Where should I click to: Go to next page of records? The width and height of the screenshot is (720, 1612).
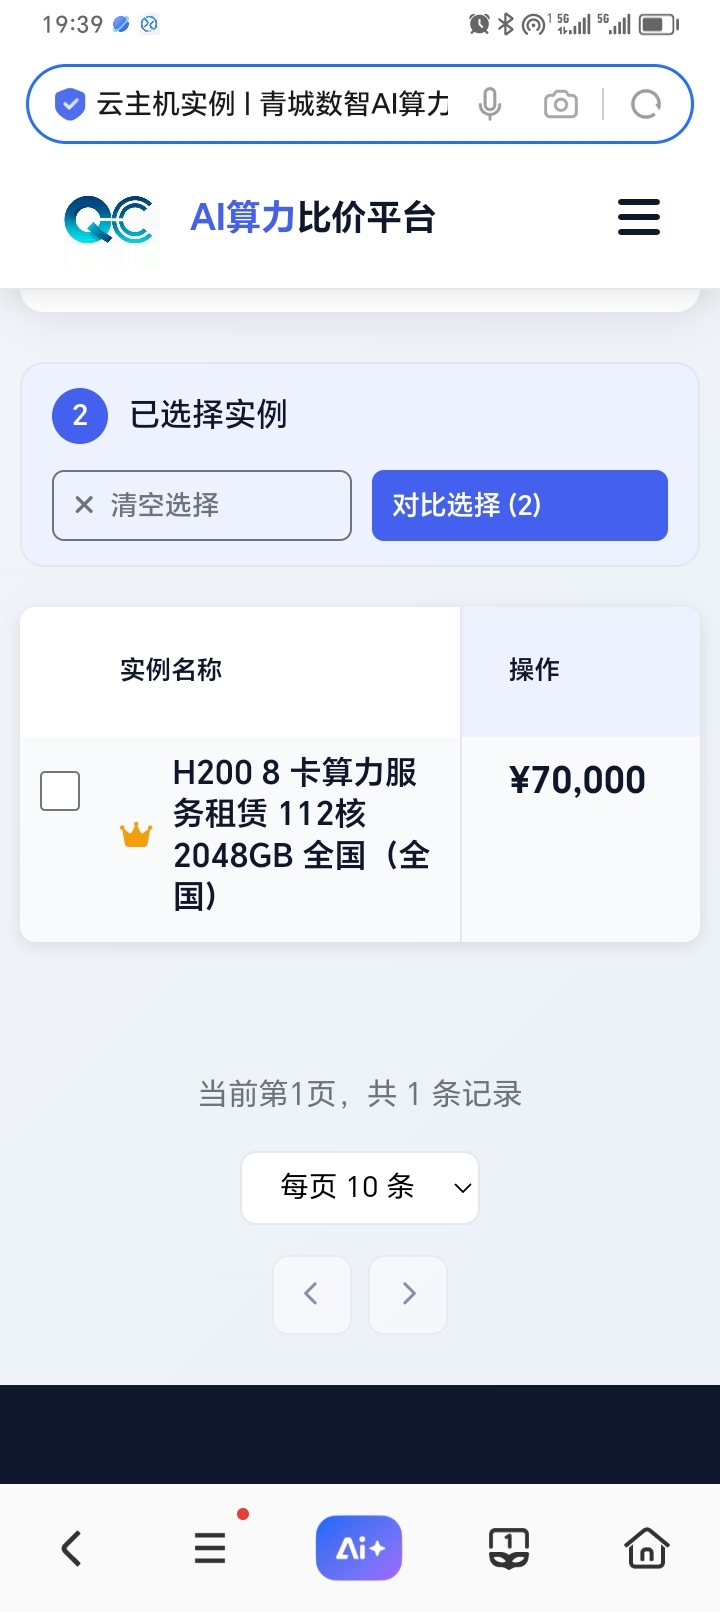click(408, 1294)
